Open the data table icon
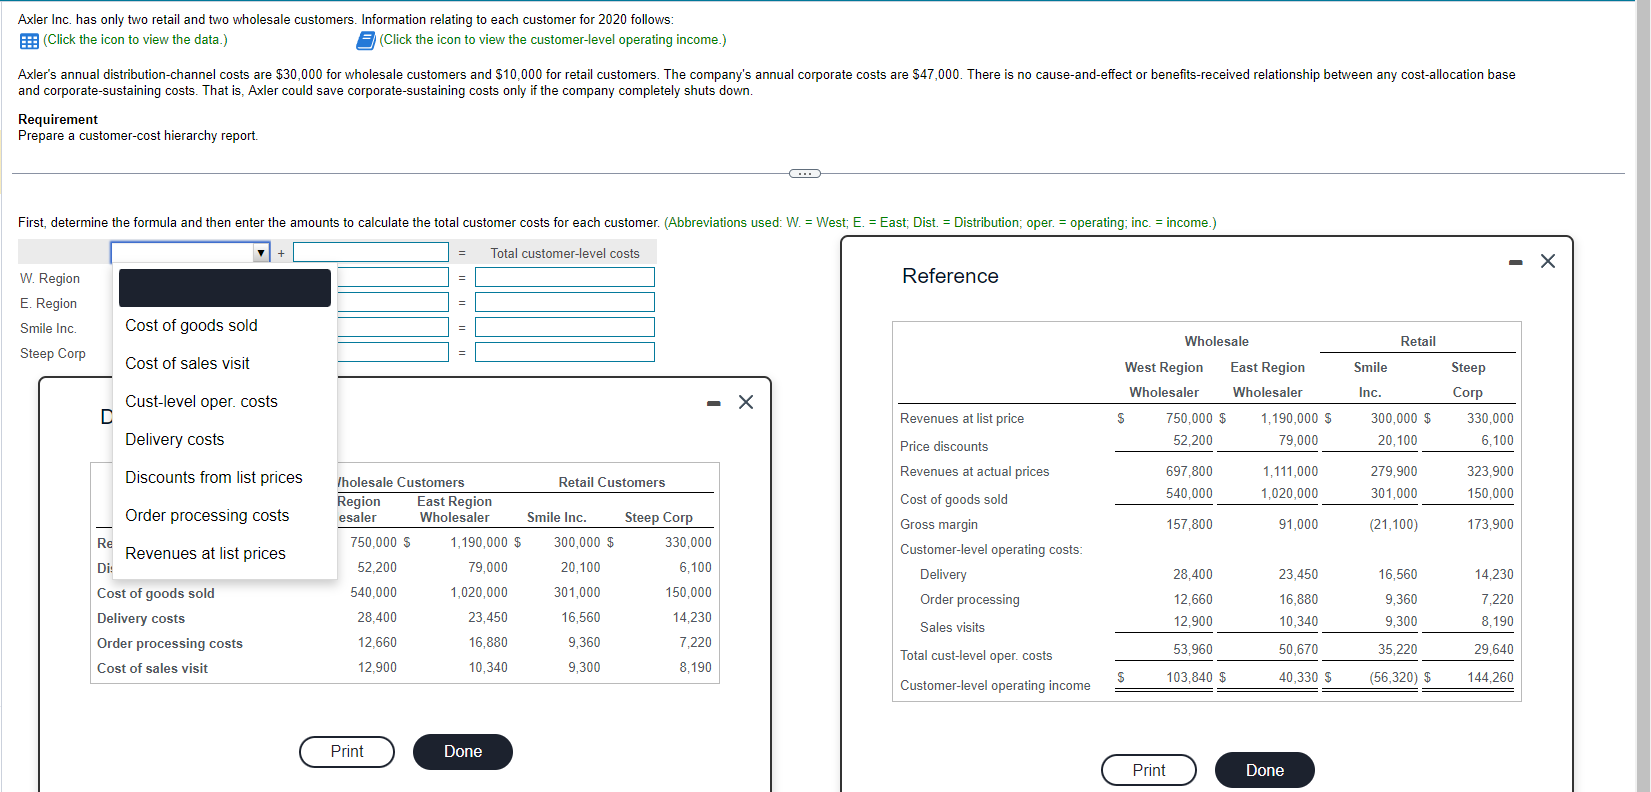This screenshot has width=1651, height=792. pos(29,41)
